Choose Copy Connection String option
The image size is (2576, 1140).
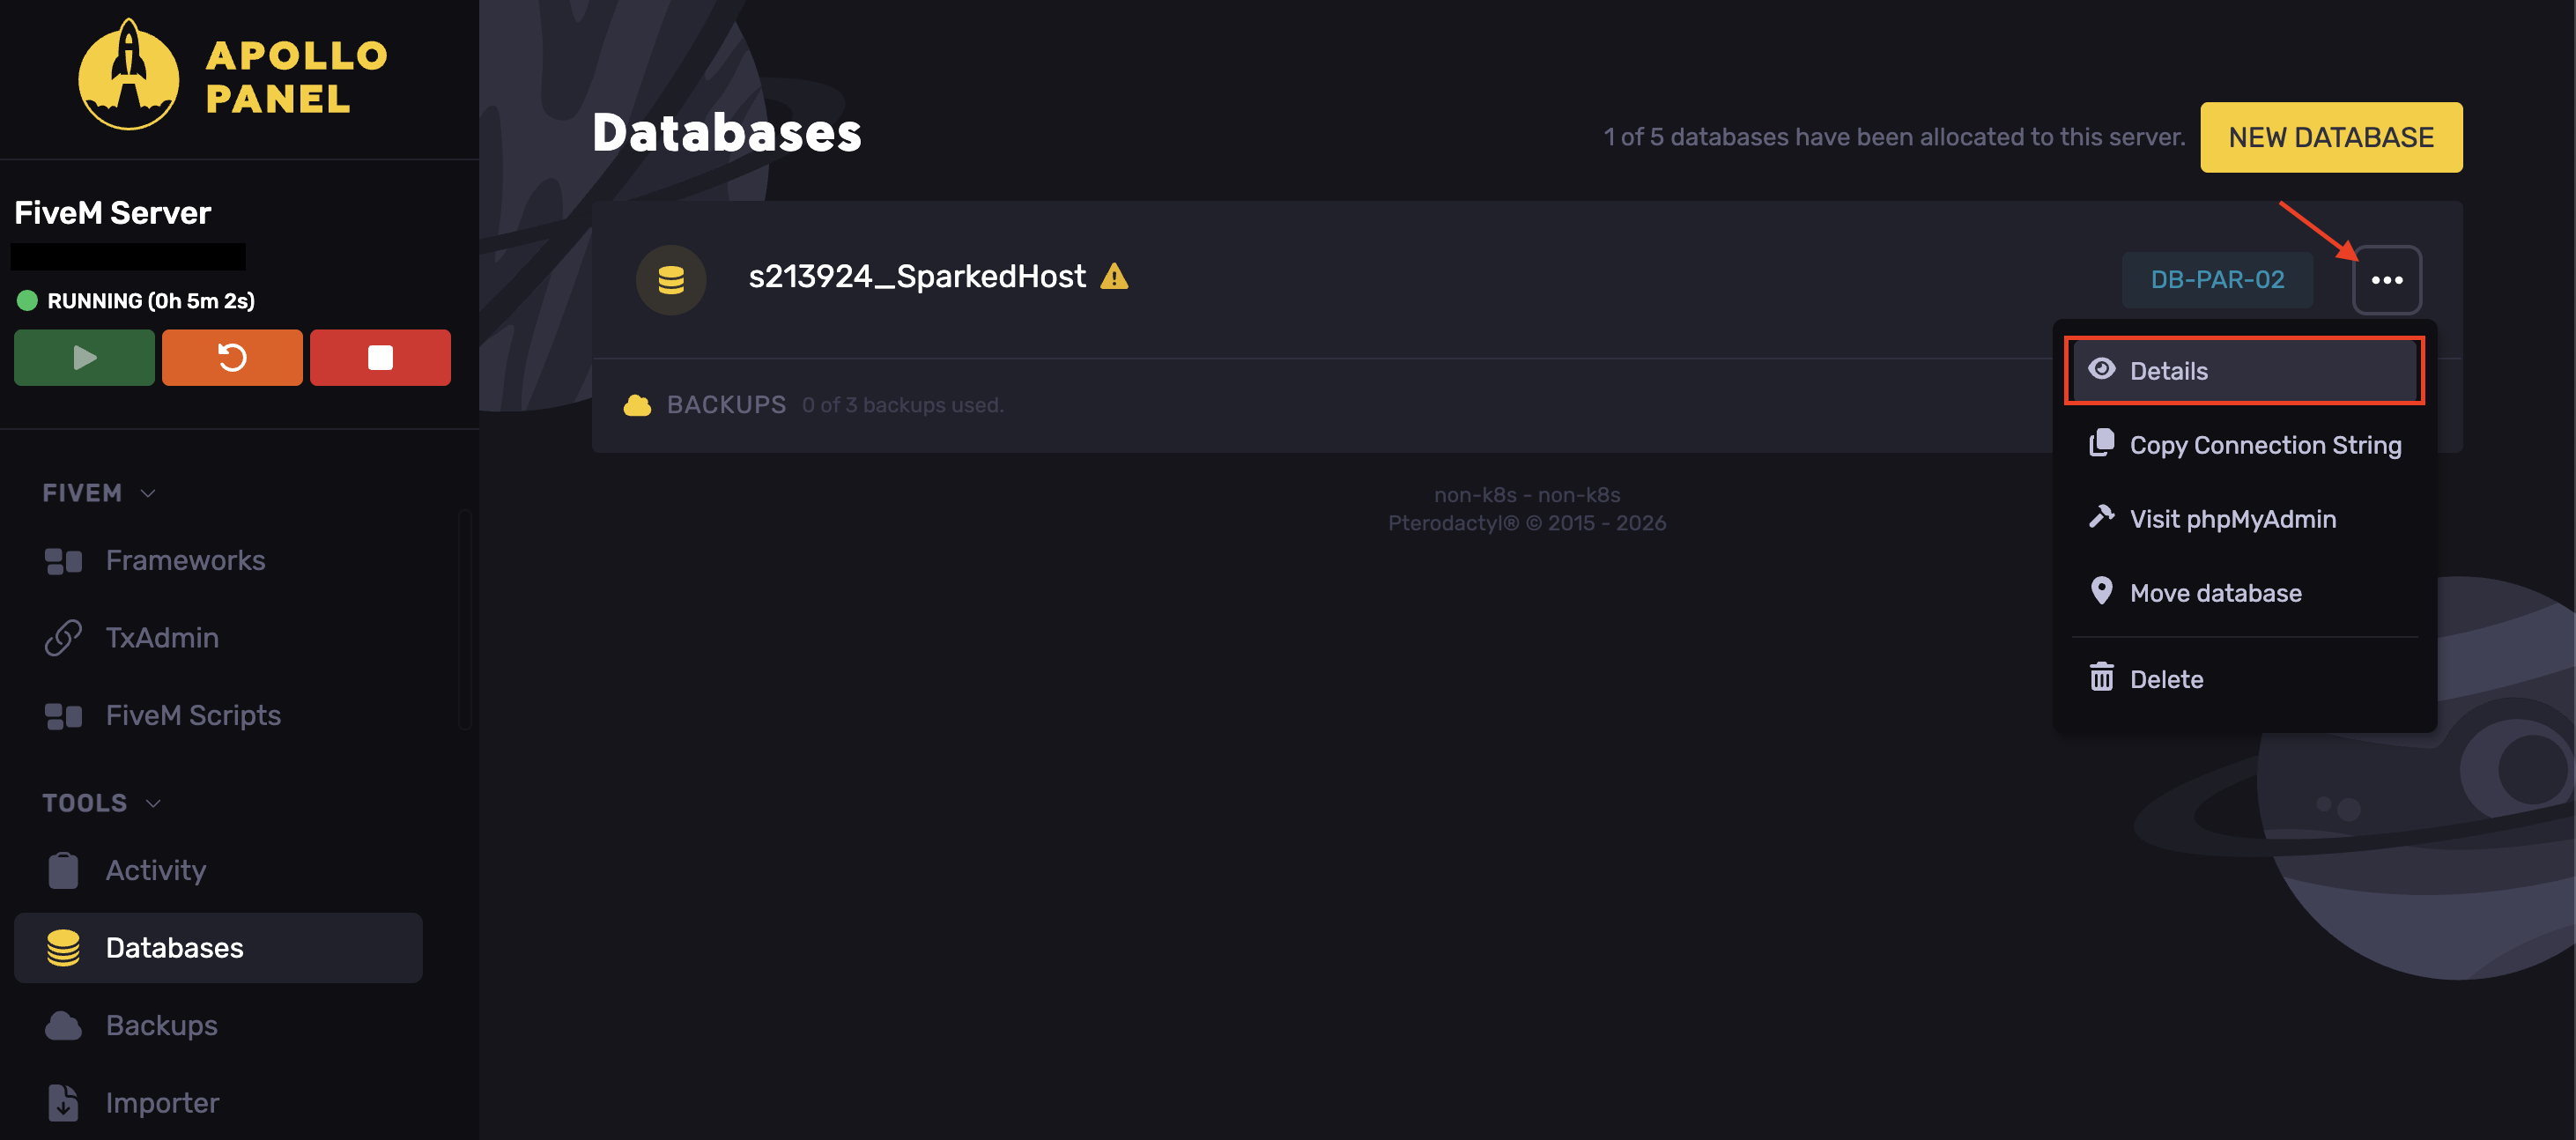[2244, 445]
